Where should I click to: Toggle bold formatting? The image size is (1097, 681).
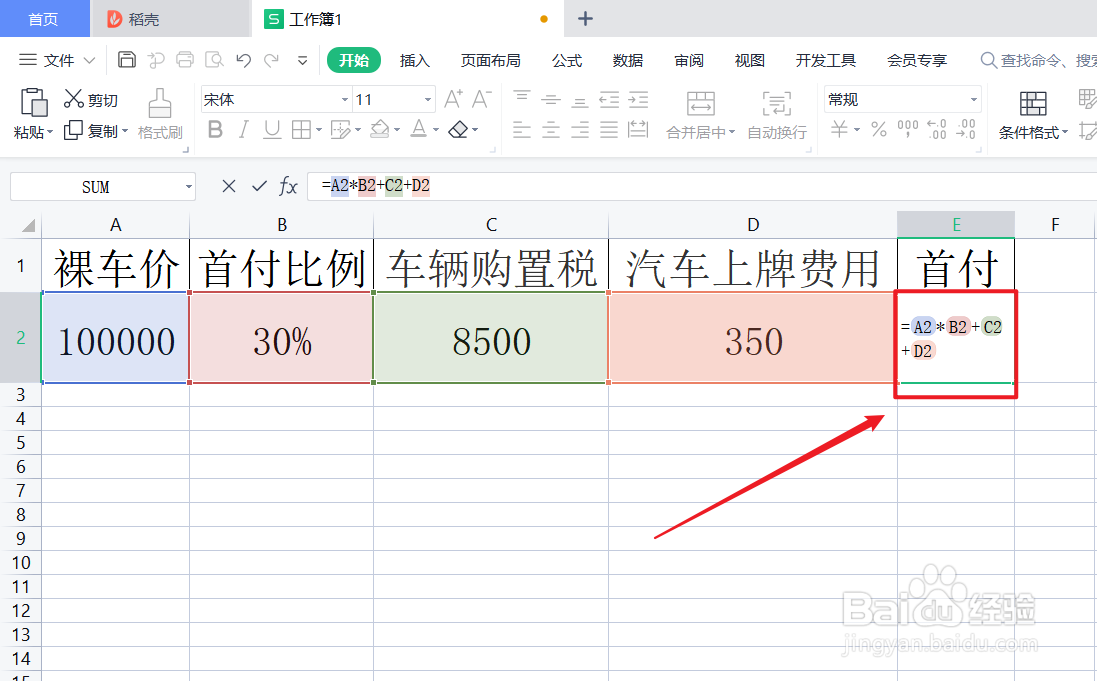click(x=216, y=130)
